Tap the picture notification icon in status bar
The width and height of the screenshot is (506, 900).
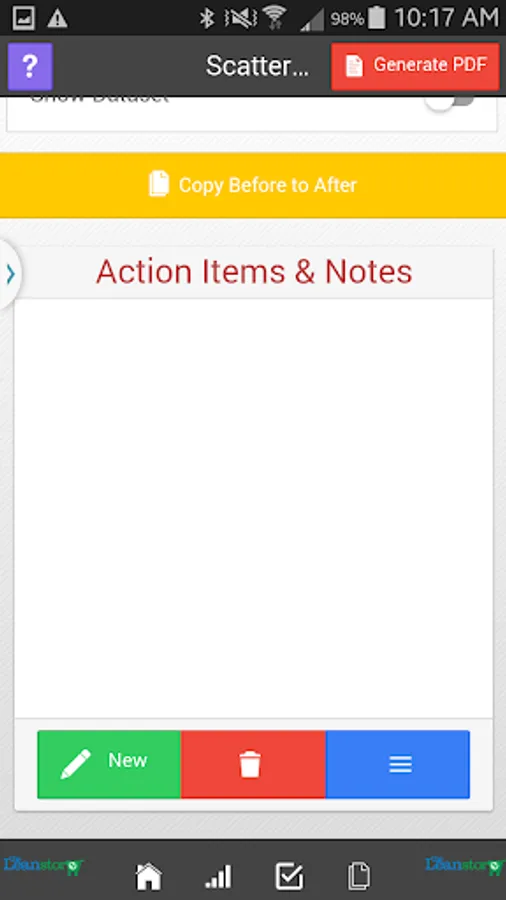[x=24, y=18]
